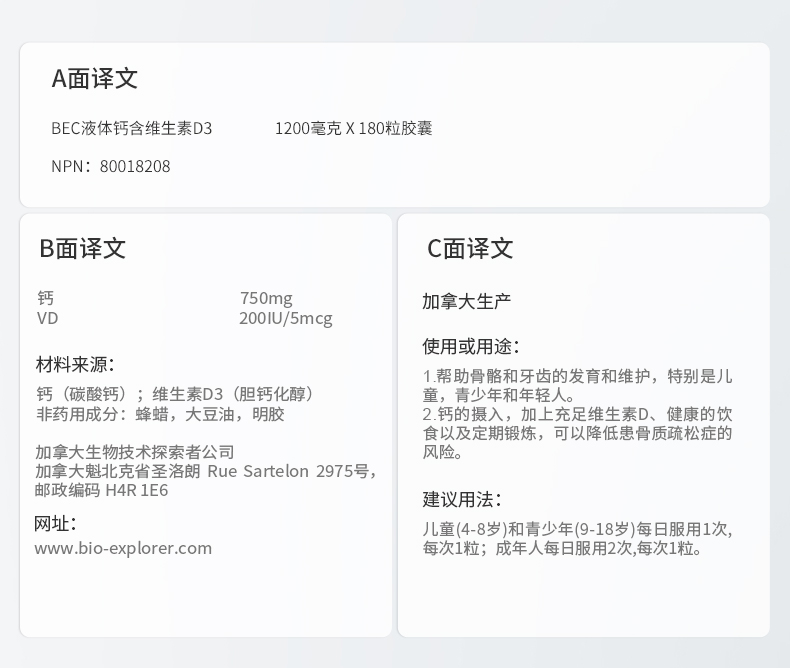The height and width of the screenshot is (668, 790).
Task: Click the '材料来源:' subheading
Action: [x=75, y=364]
